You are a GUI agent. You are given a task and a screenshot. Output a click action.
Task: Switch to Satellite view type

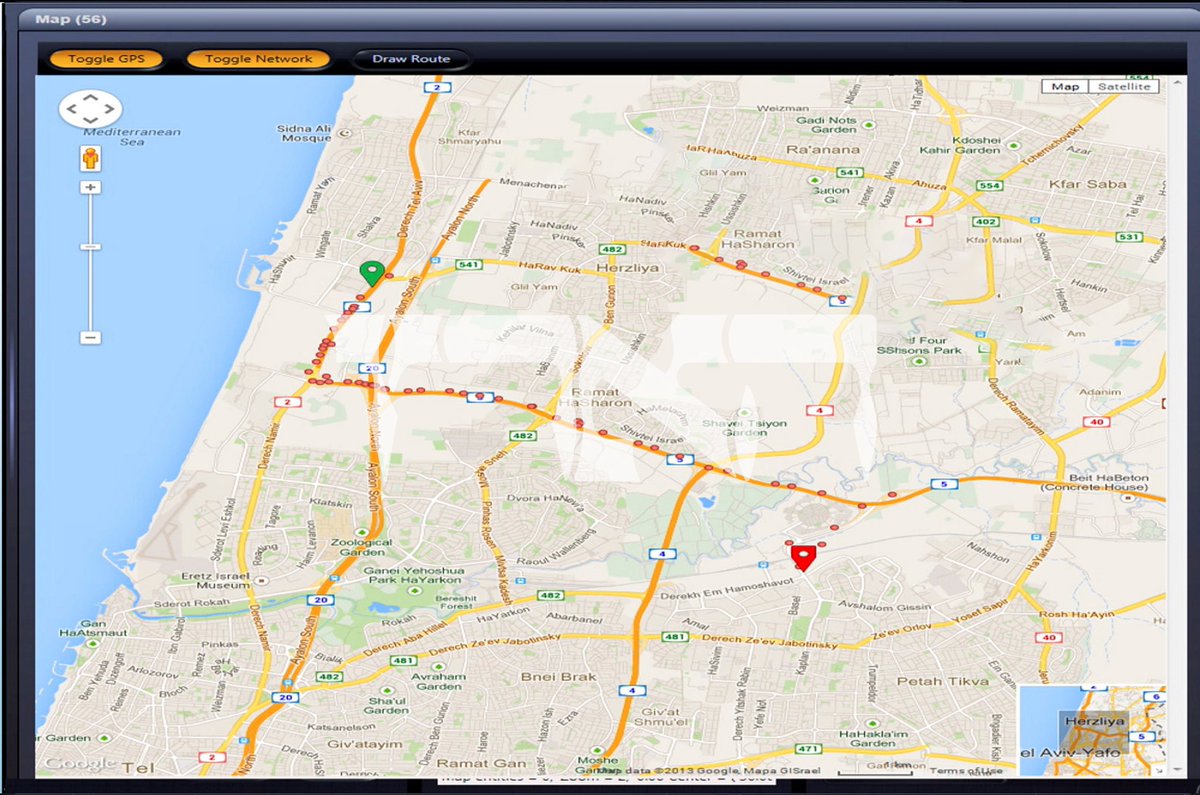point(1124,87)
